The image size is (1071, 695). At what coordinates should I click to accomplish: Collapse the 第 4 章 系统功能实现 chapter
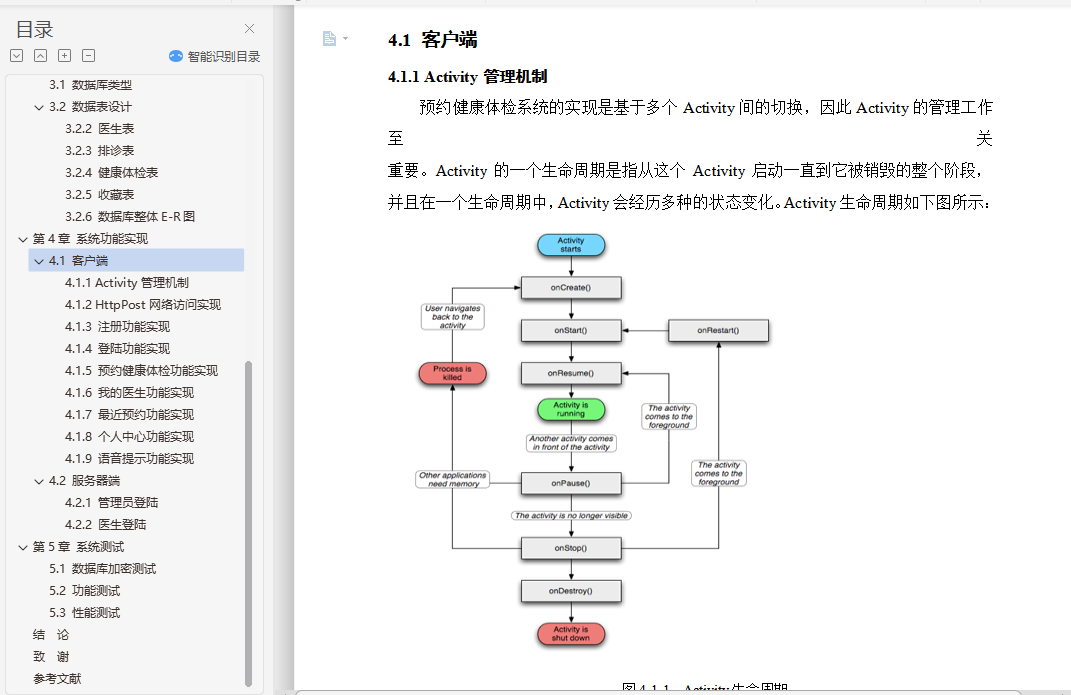pos(23,239)
